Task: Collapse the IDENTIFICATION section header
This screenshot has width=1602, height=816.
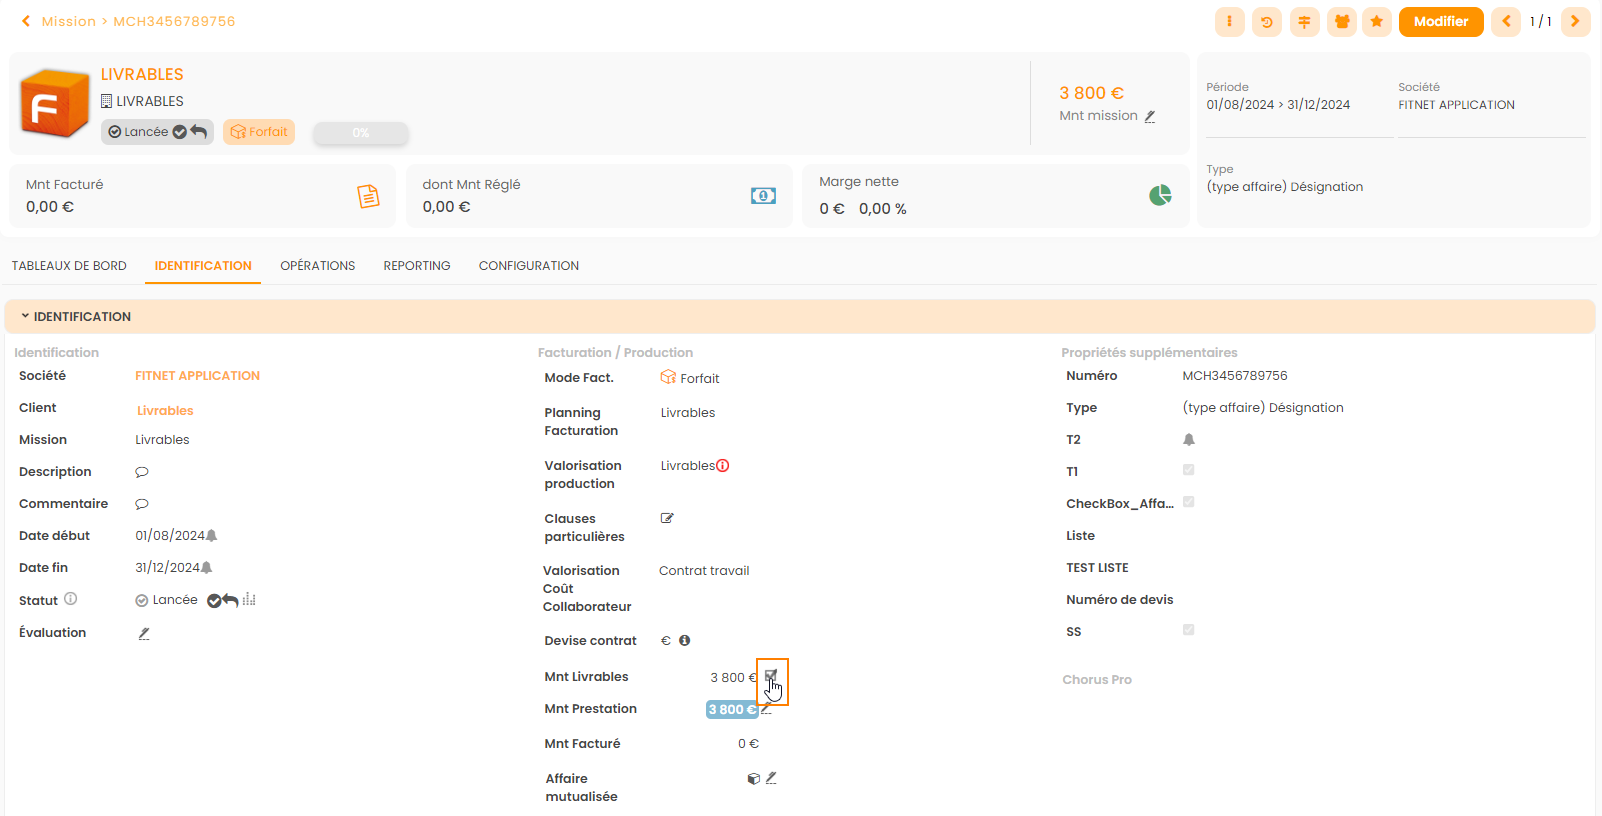Action: pyautogui.click(x=82, y=317)
